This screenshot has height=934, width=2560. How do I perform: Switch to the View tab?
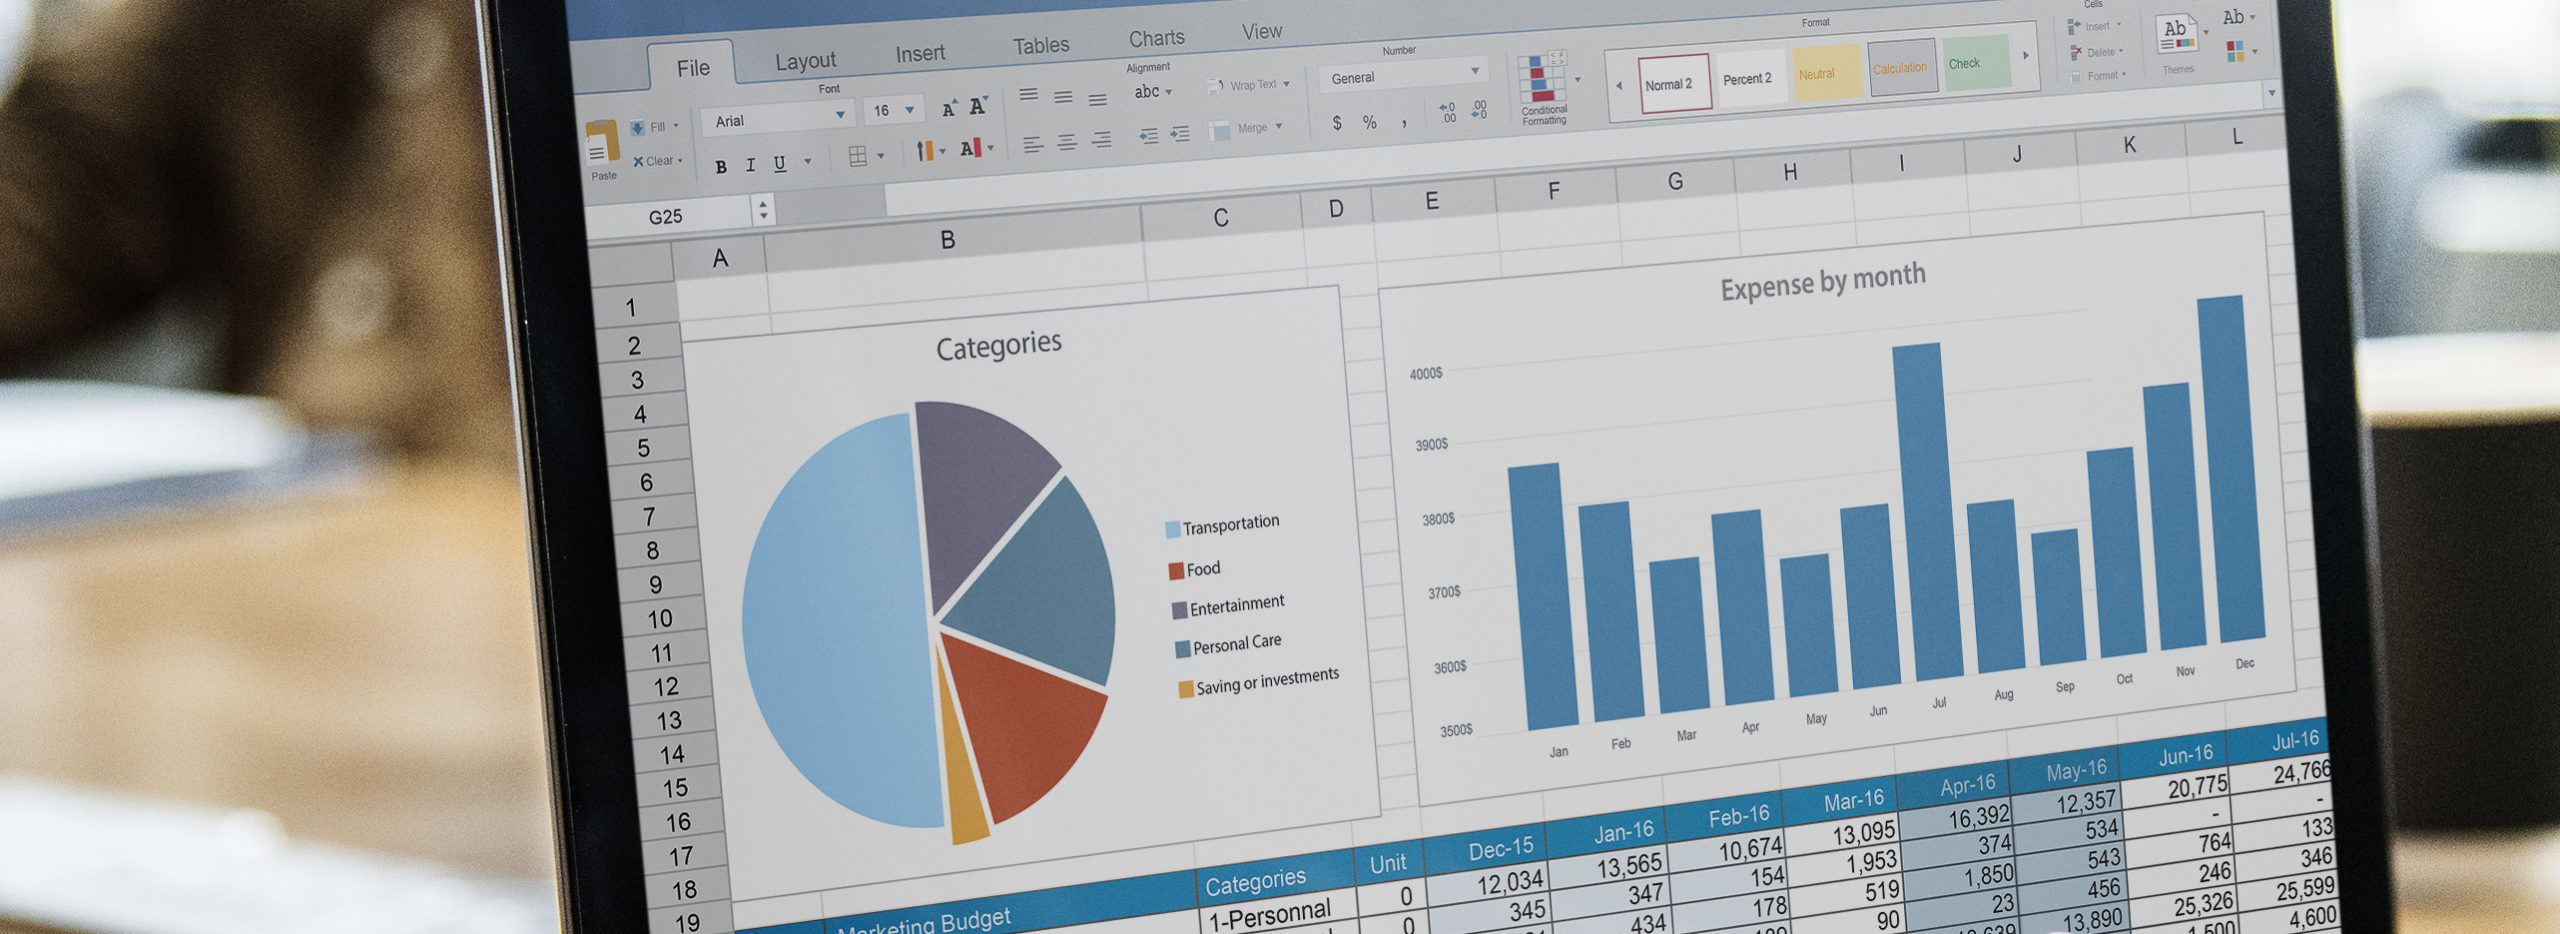1262,32
